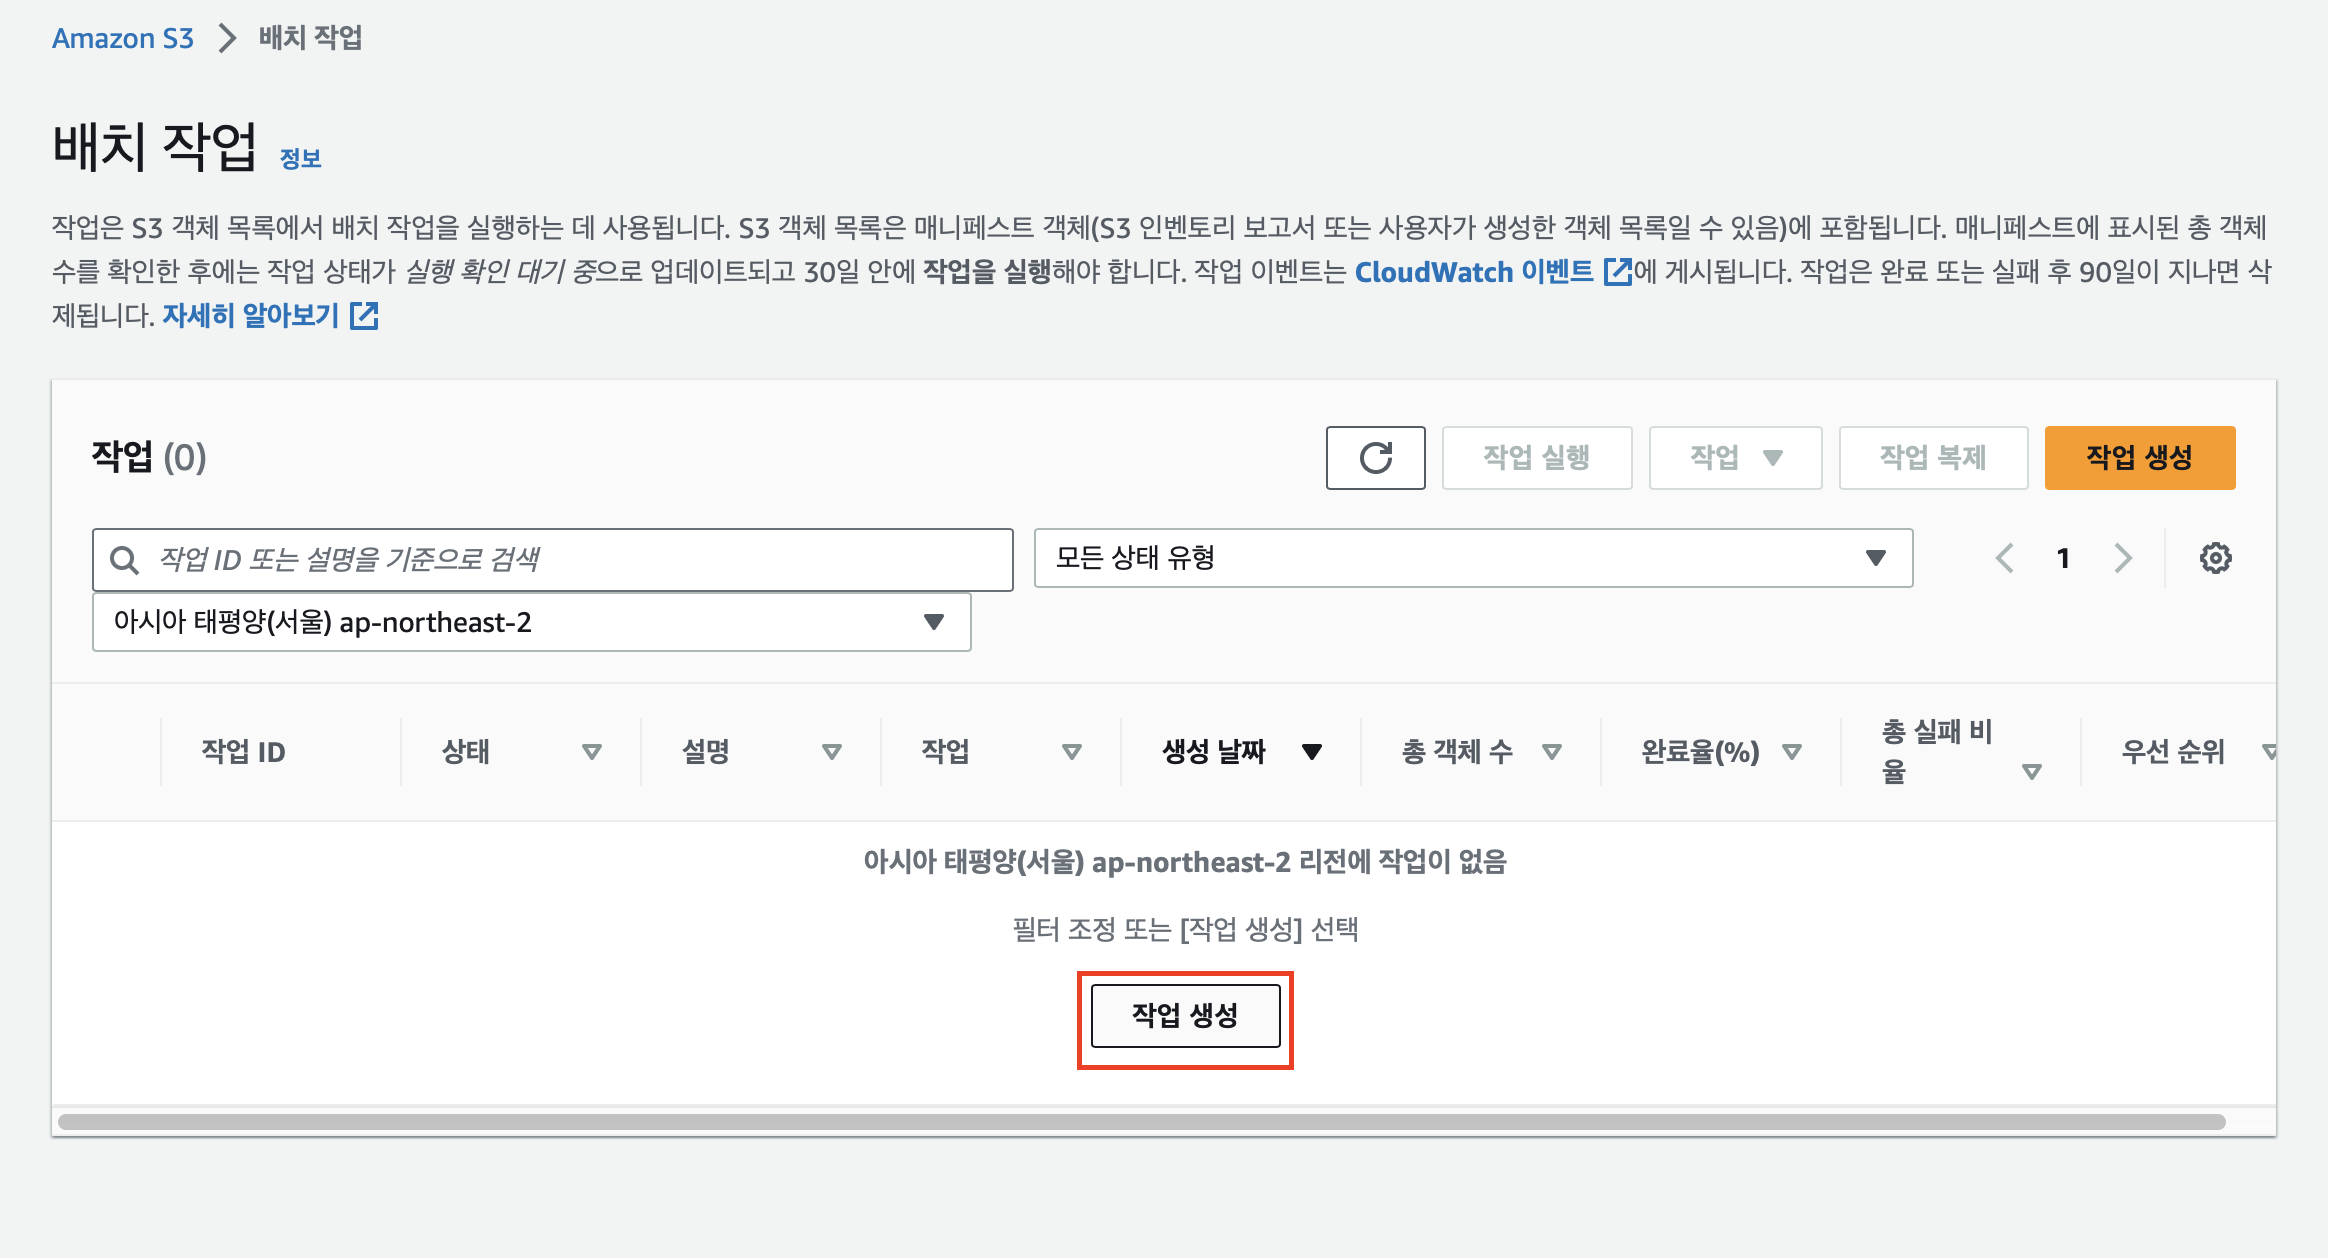Sort by 설명 column arrow

831,752
